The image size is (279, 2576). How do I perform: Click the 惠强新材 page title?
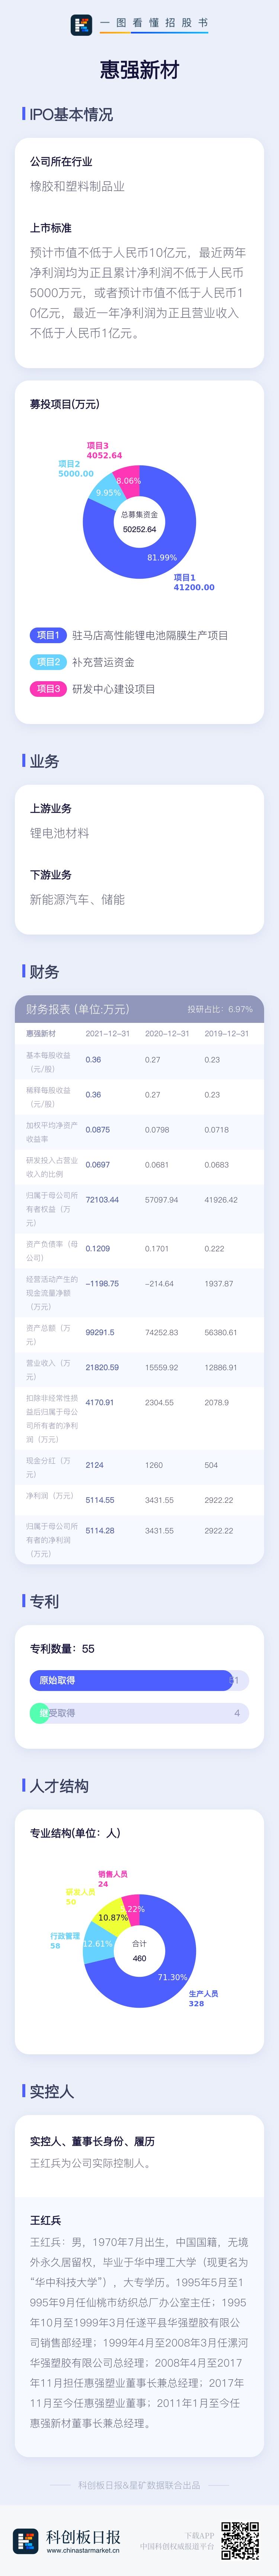coord(139,70)
